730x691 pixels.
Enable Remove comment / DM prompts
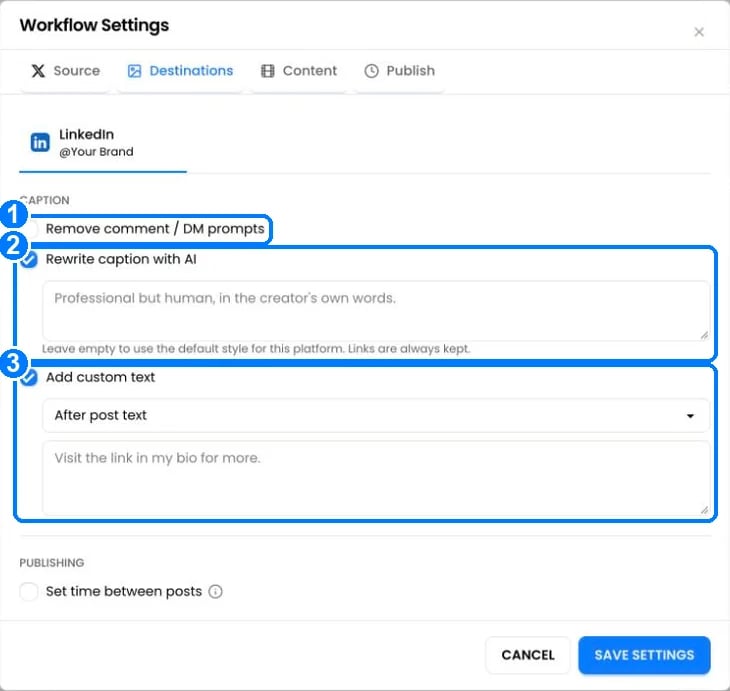(29, 229)
